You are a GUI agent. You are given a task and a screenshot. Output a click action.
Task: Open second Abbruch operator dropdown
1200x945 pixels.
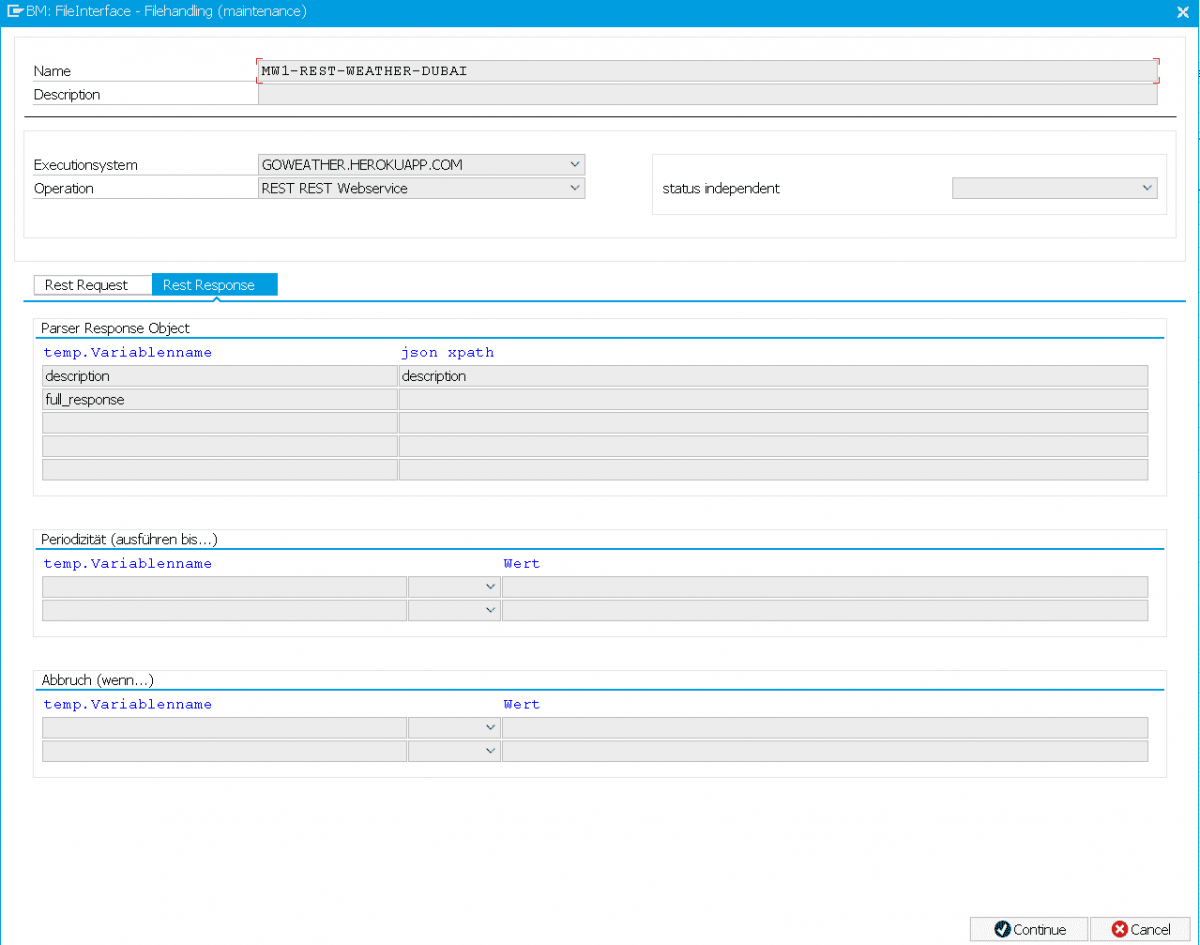(490, 751)
